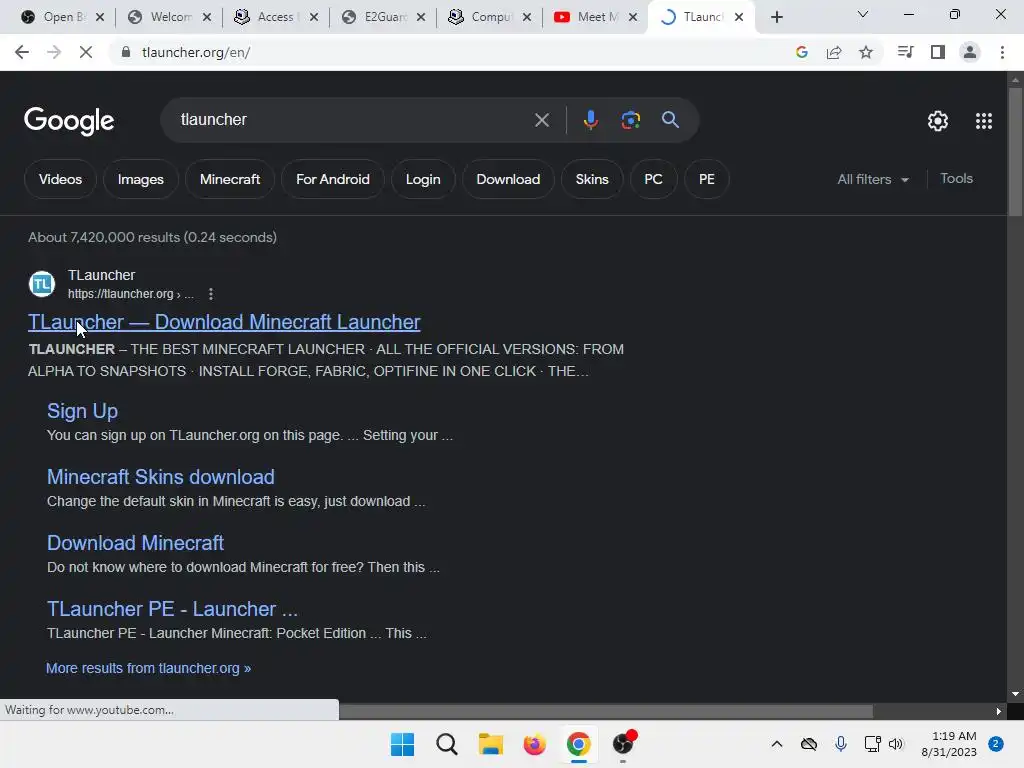The height and width of the screenshot is (768, 1024).
Task: Open File Explorer from taskbar
Action: pyautogui.click(x=490, y=744)
